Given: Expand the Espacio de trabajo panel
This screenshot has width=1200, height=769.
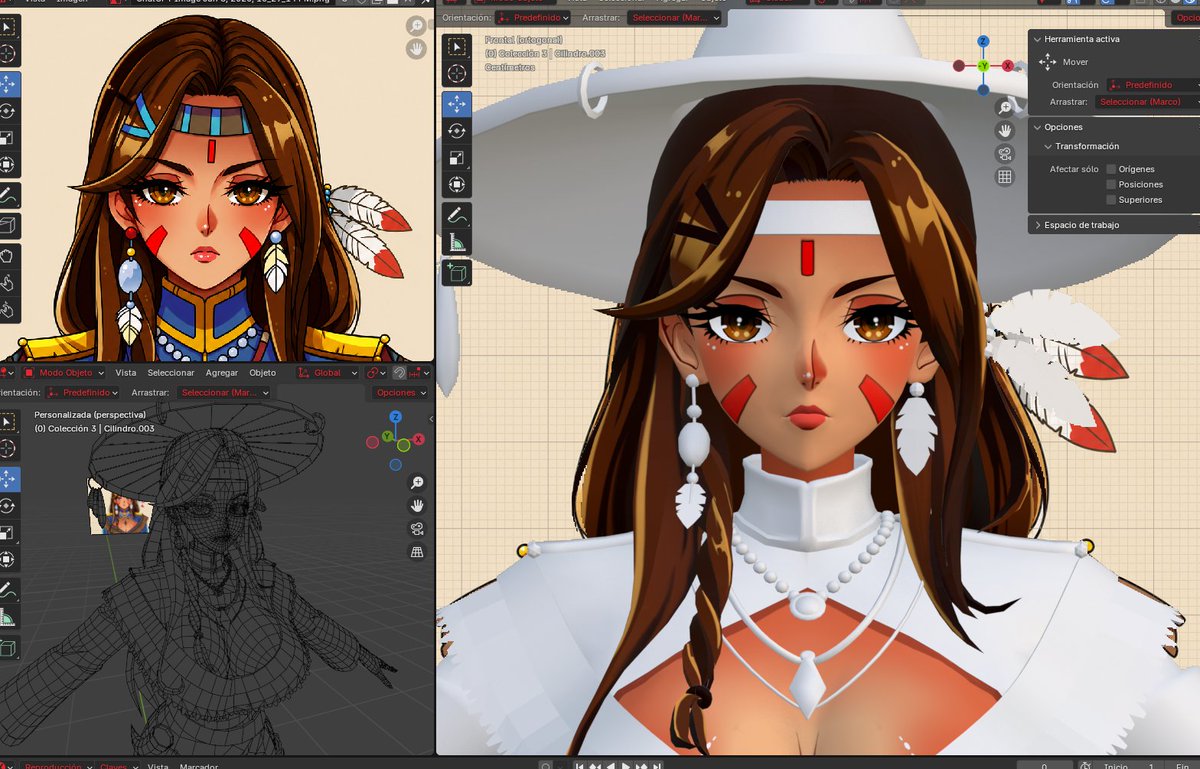Looking at the screenshot, I should pyautogui.click(x=1037, y=225).
